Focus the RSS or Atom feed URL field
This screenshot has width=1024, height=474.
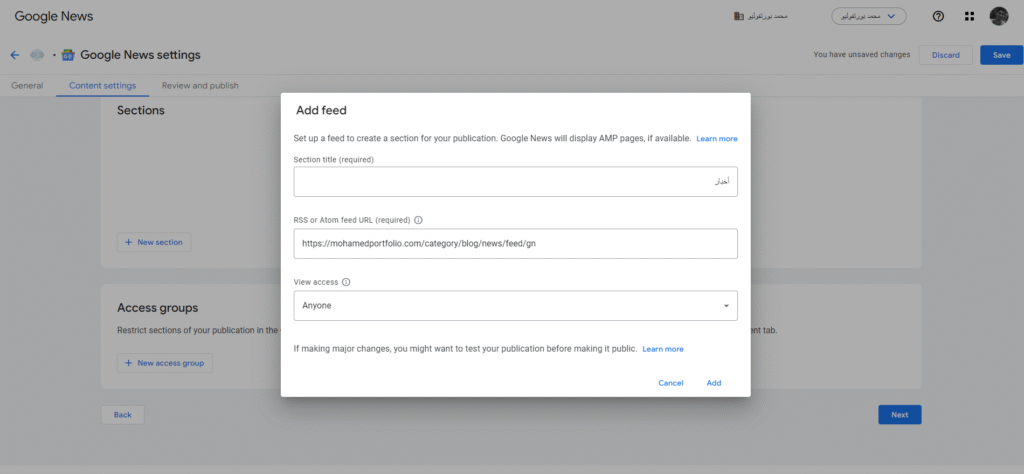pyautogui.click(x=515, y=244)
